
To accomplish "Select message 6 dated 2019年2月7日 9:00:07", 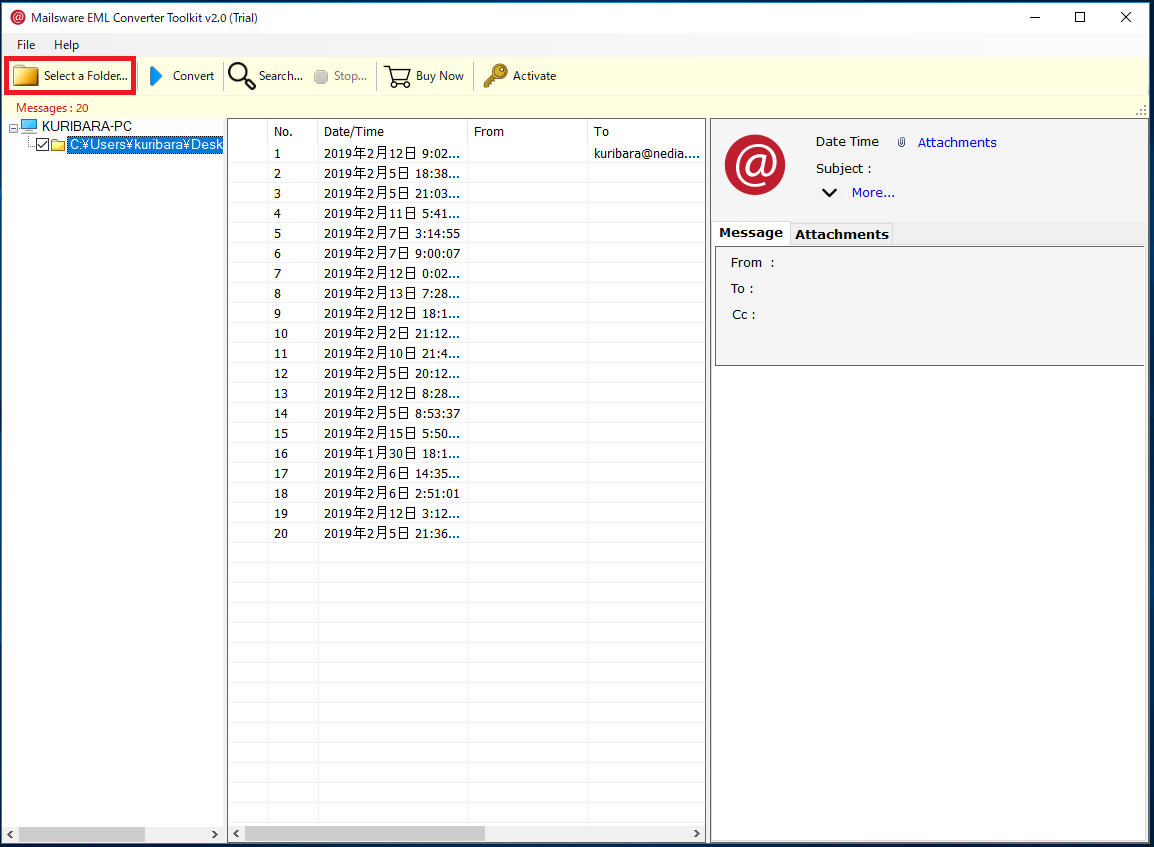I will pyautogui.click(x=466, y=253).
